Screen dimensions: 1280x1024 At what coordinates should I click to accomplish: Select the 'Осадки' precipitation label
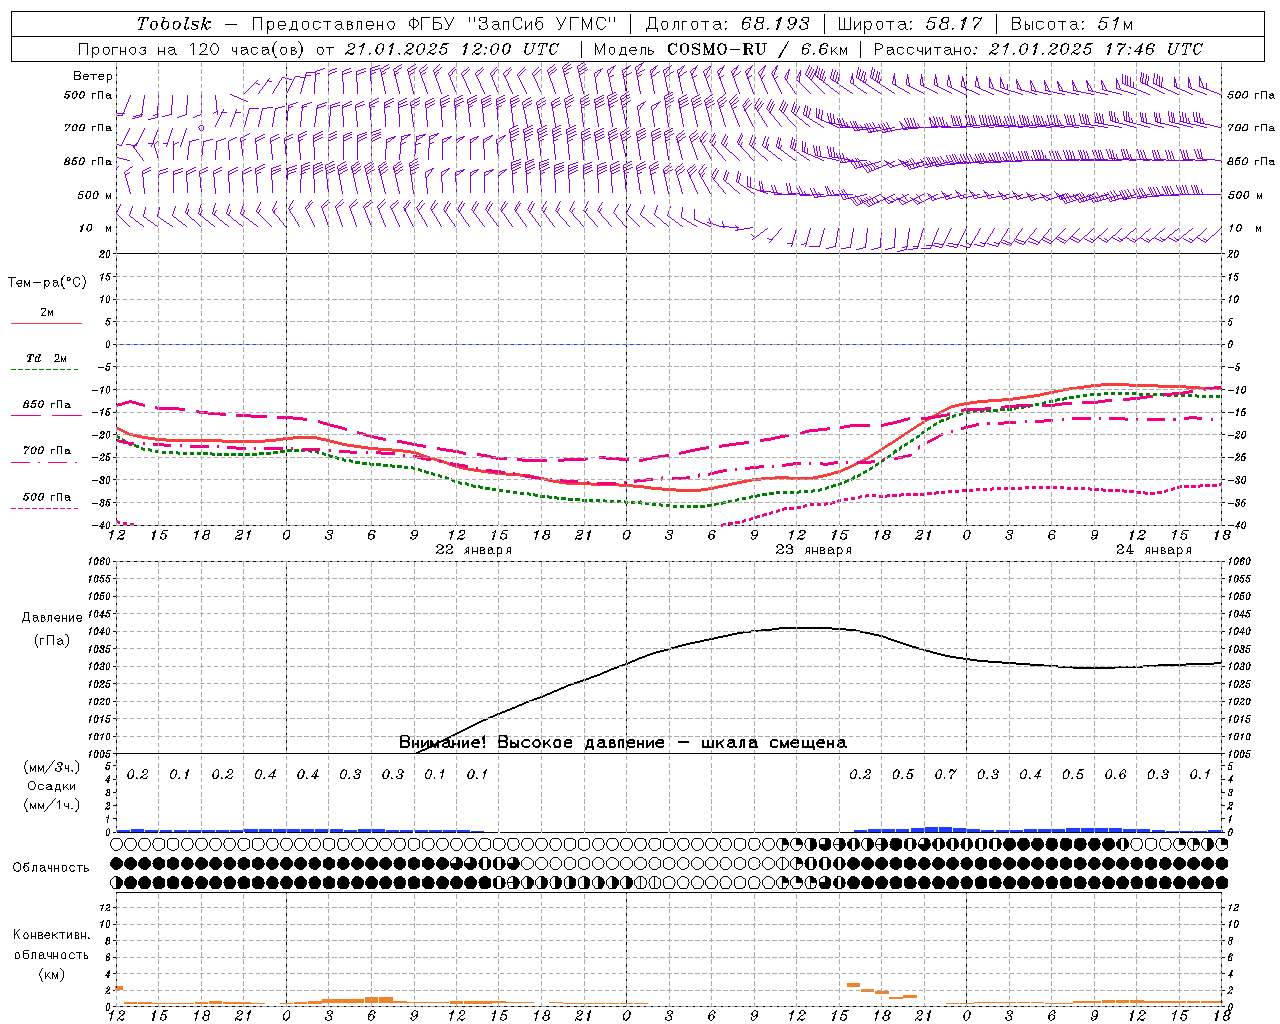(x=52, y=786)
